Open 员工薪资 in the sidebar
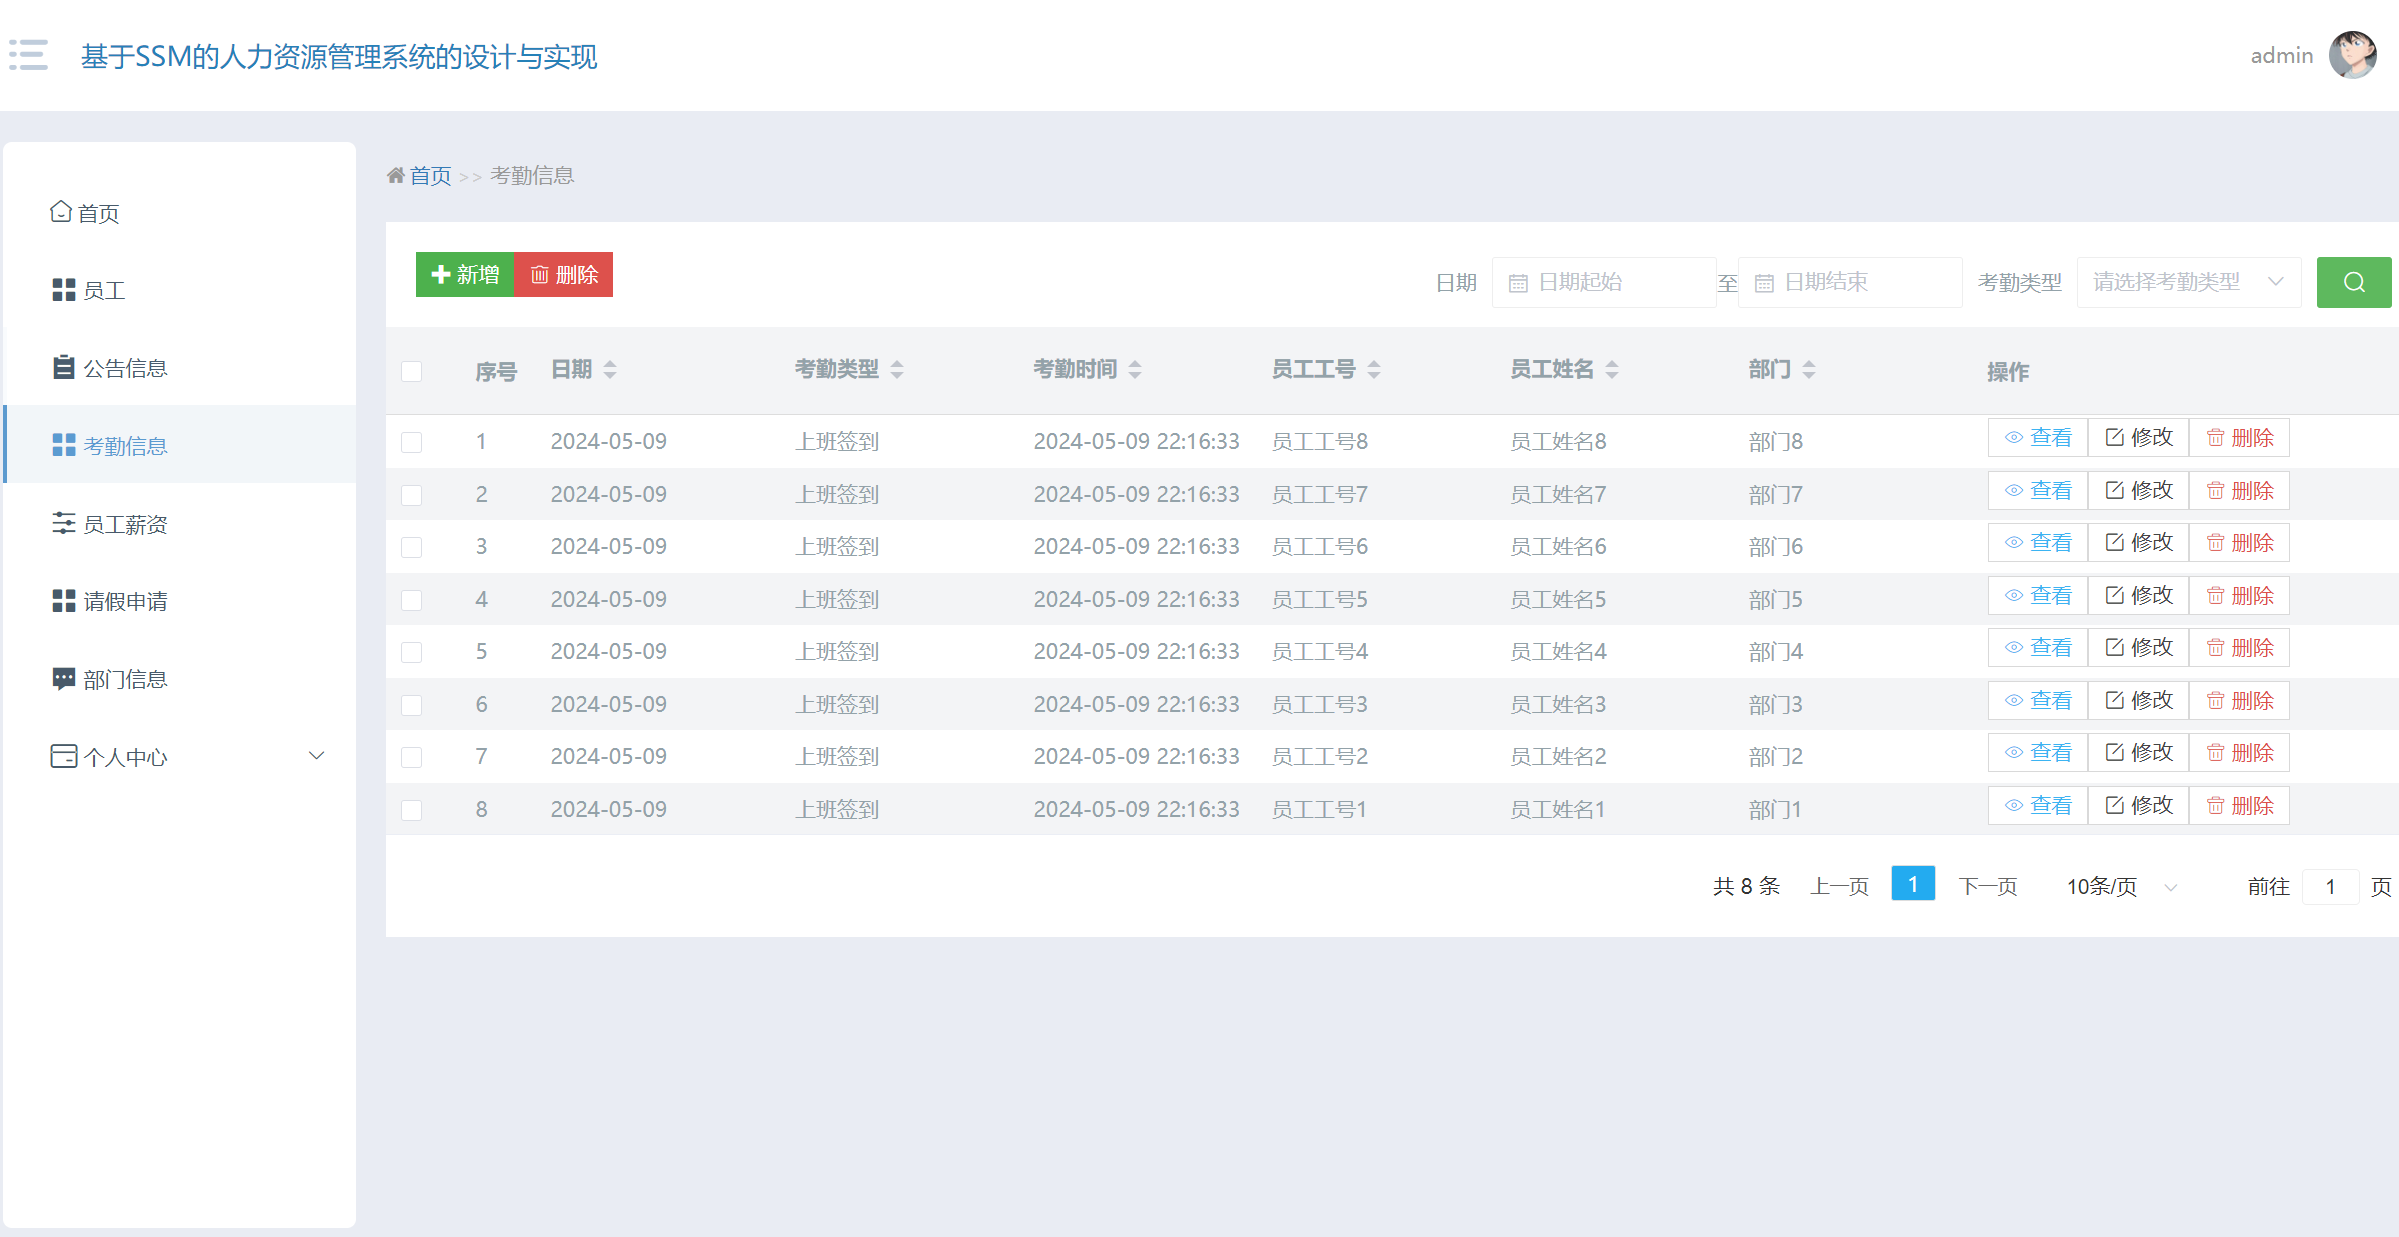The image size is (2399, 1237). pos(125,524)
